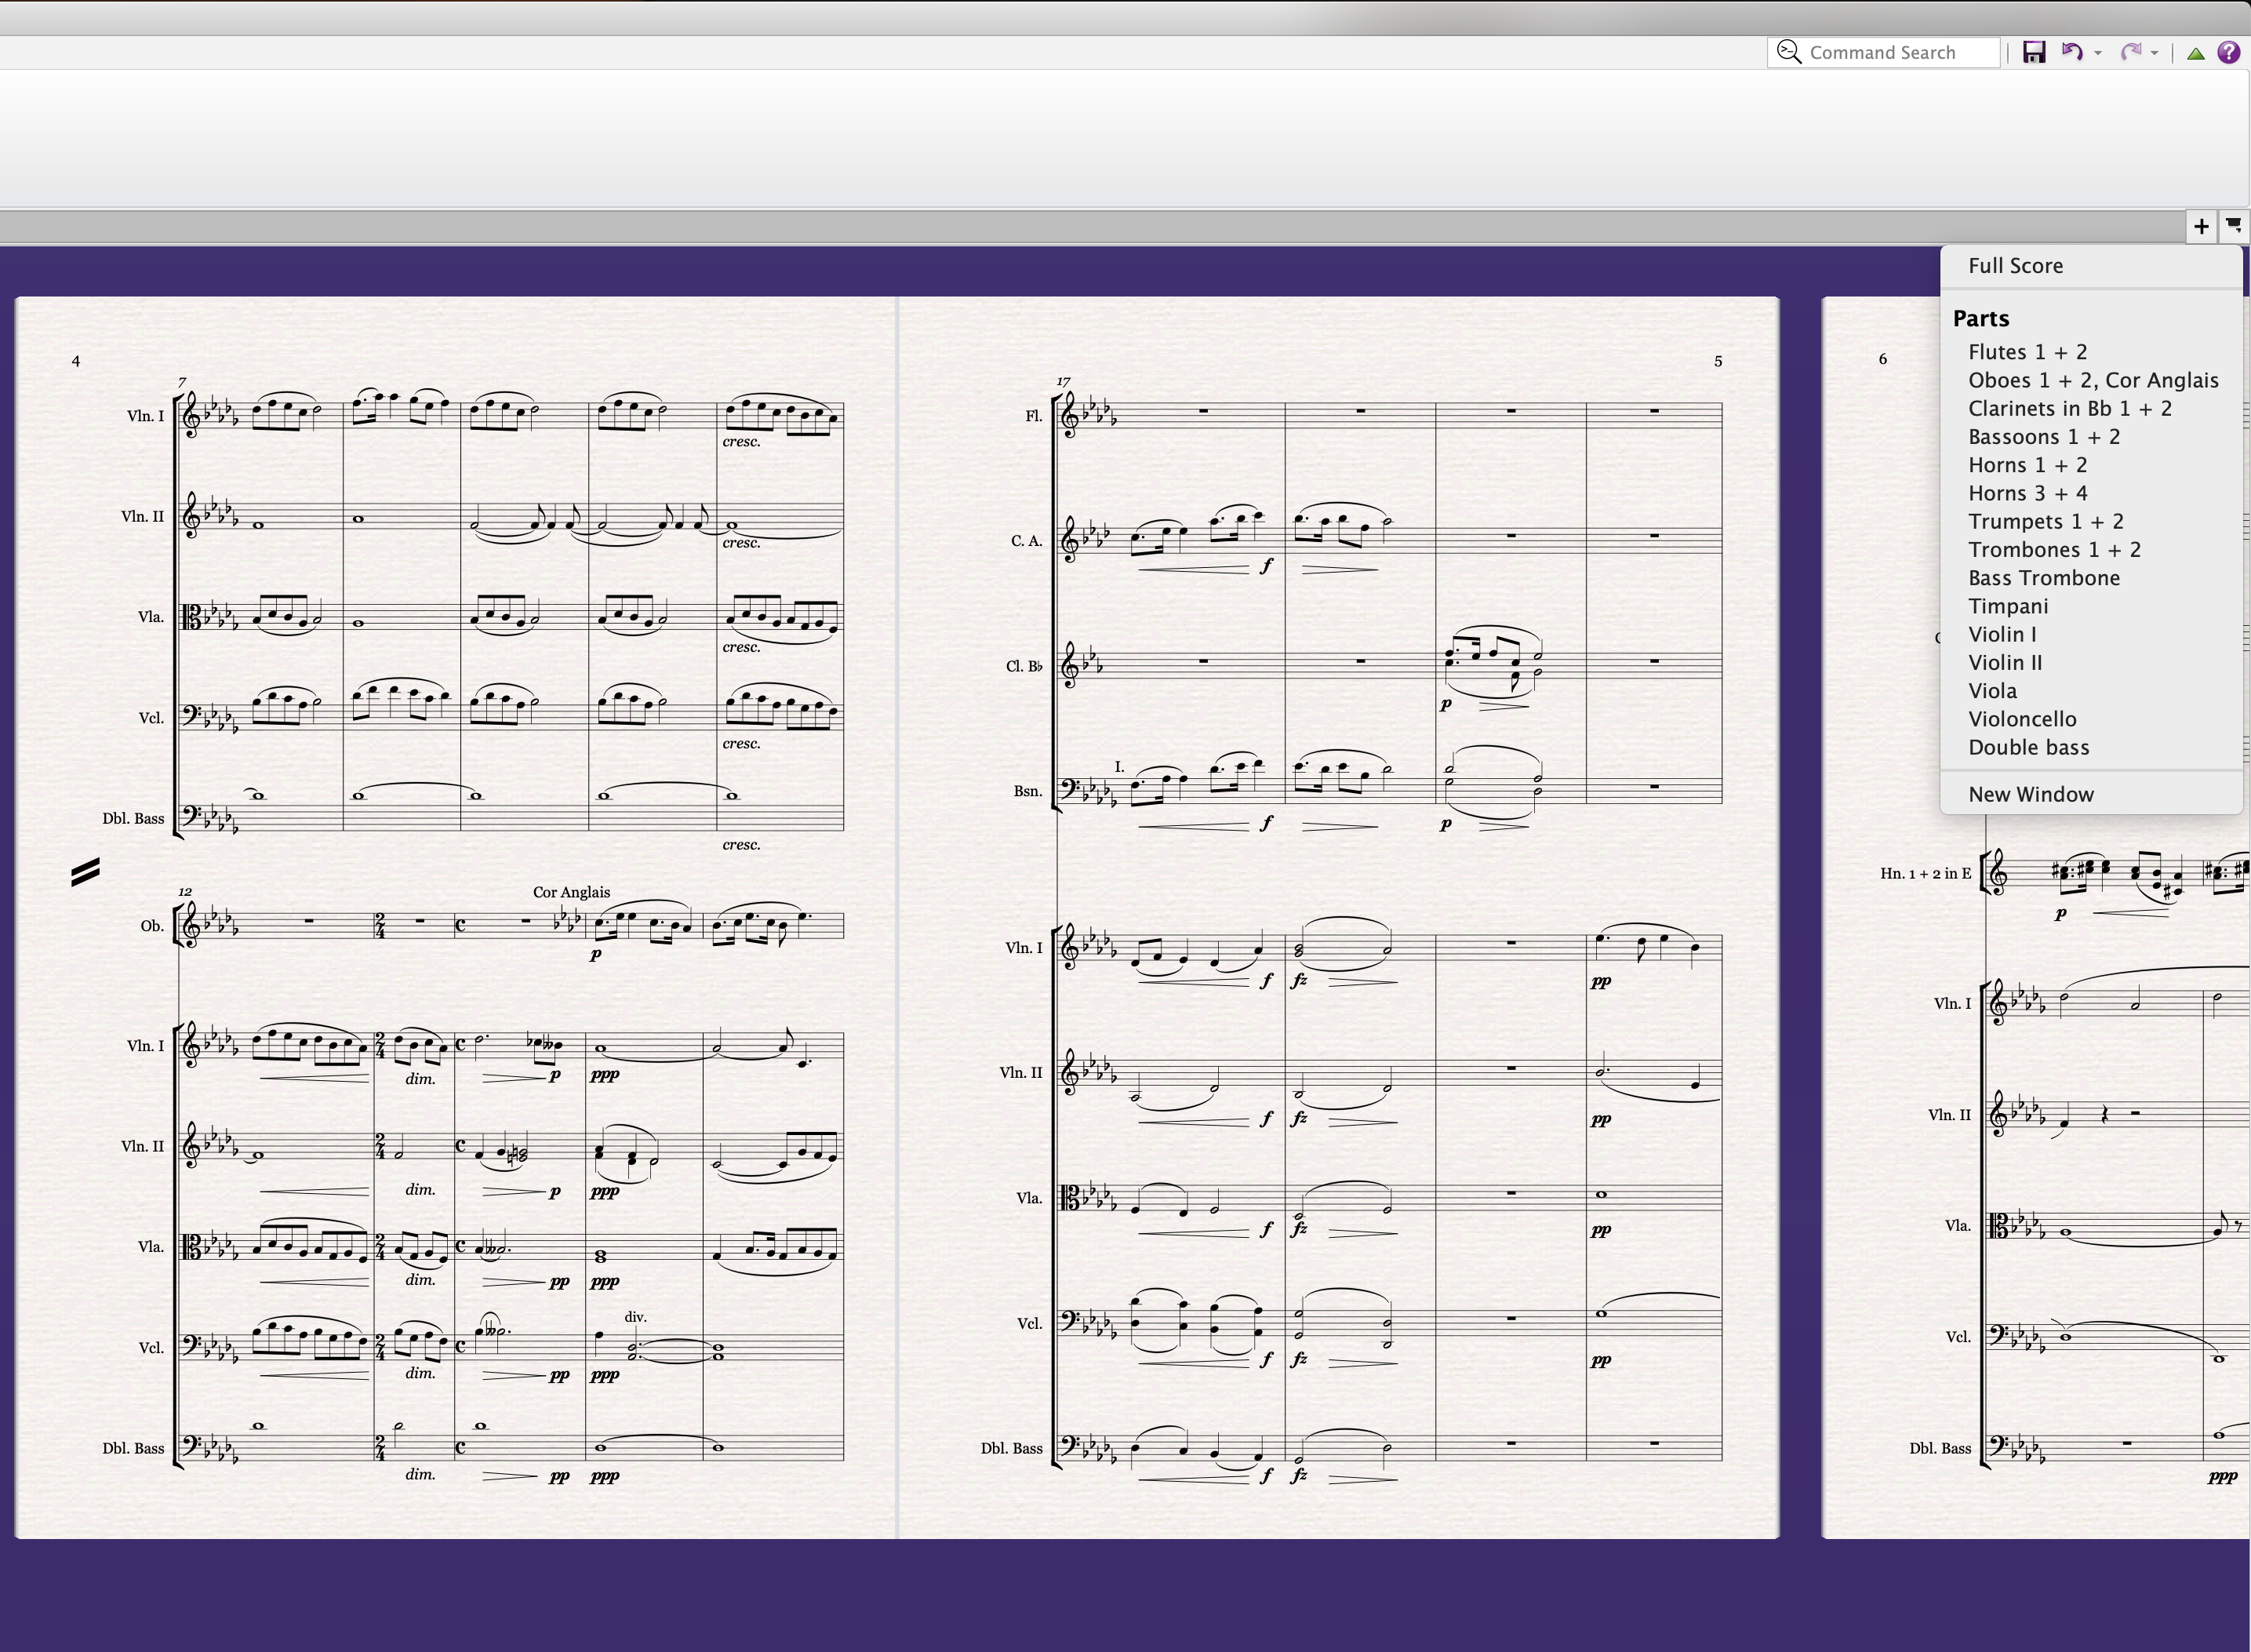Click the Save floppy disk icon
Screen dimensions: 2251x1652
pyautogui.click(x=2033, y=52)
